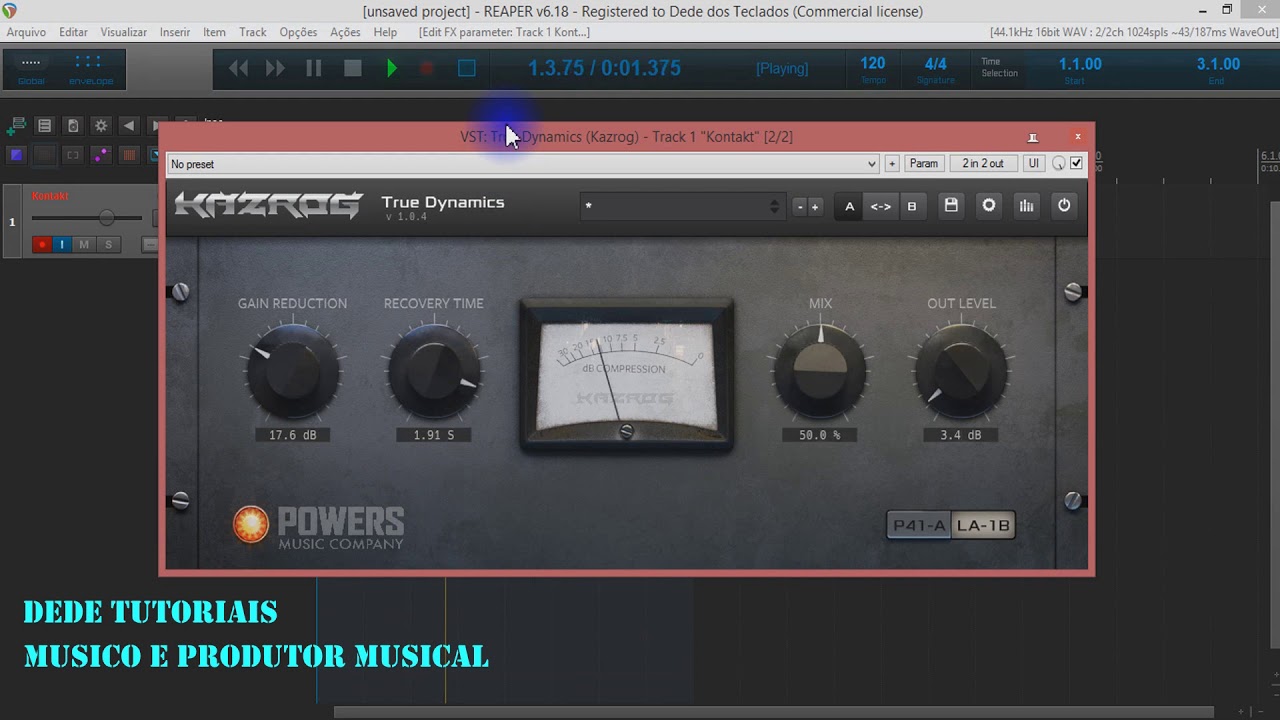The width and height of the screenshot is (1280, 720).
Task: Open the Ações menu
Action: point(345,32)
